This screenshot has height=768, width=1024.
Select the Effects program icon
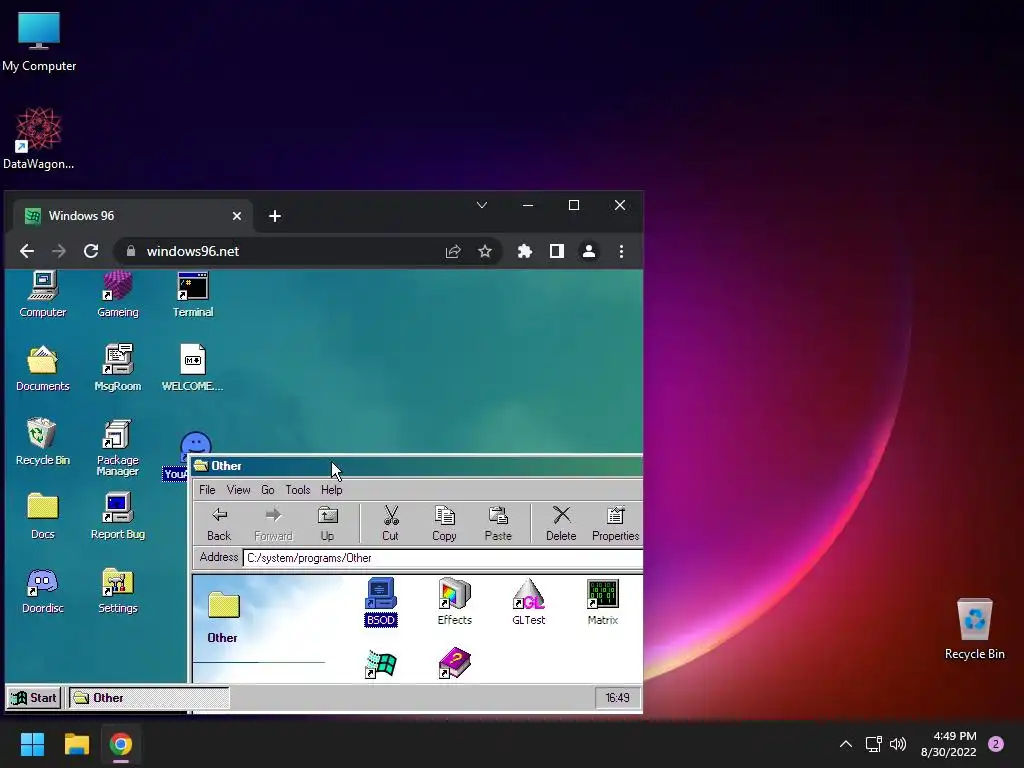tap(455, 602)
